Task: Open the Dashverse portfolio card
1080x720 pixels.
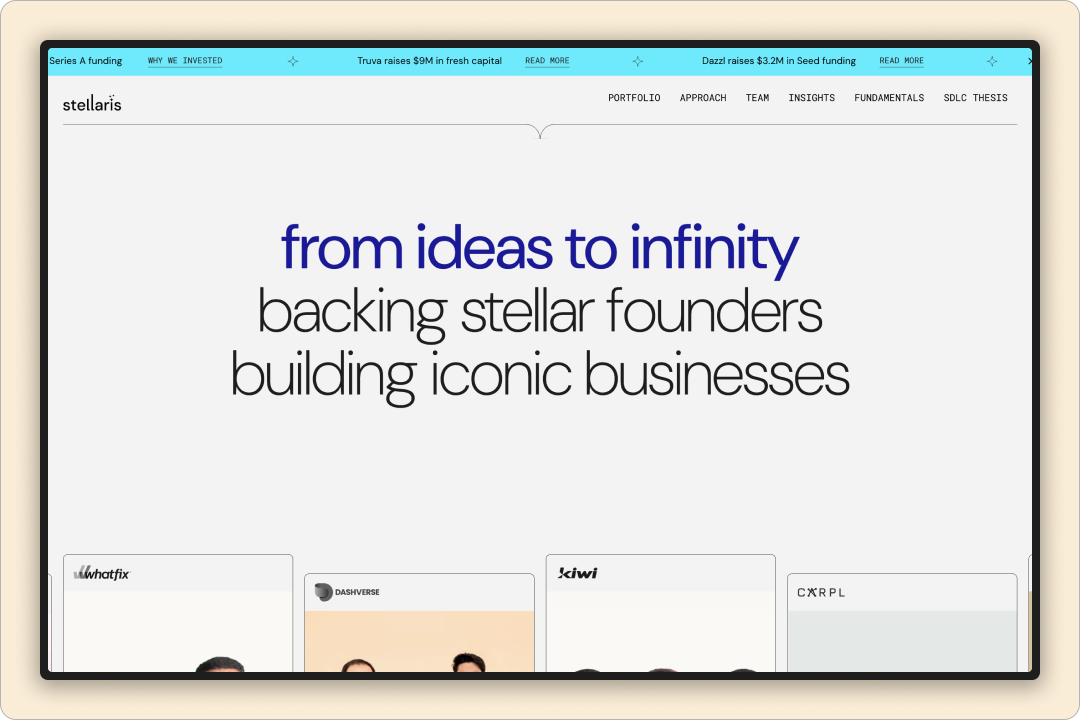Action: tap(419, 623)
